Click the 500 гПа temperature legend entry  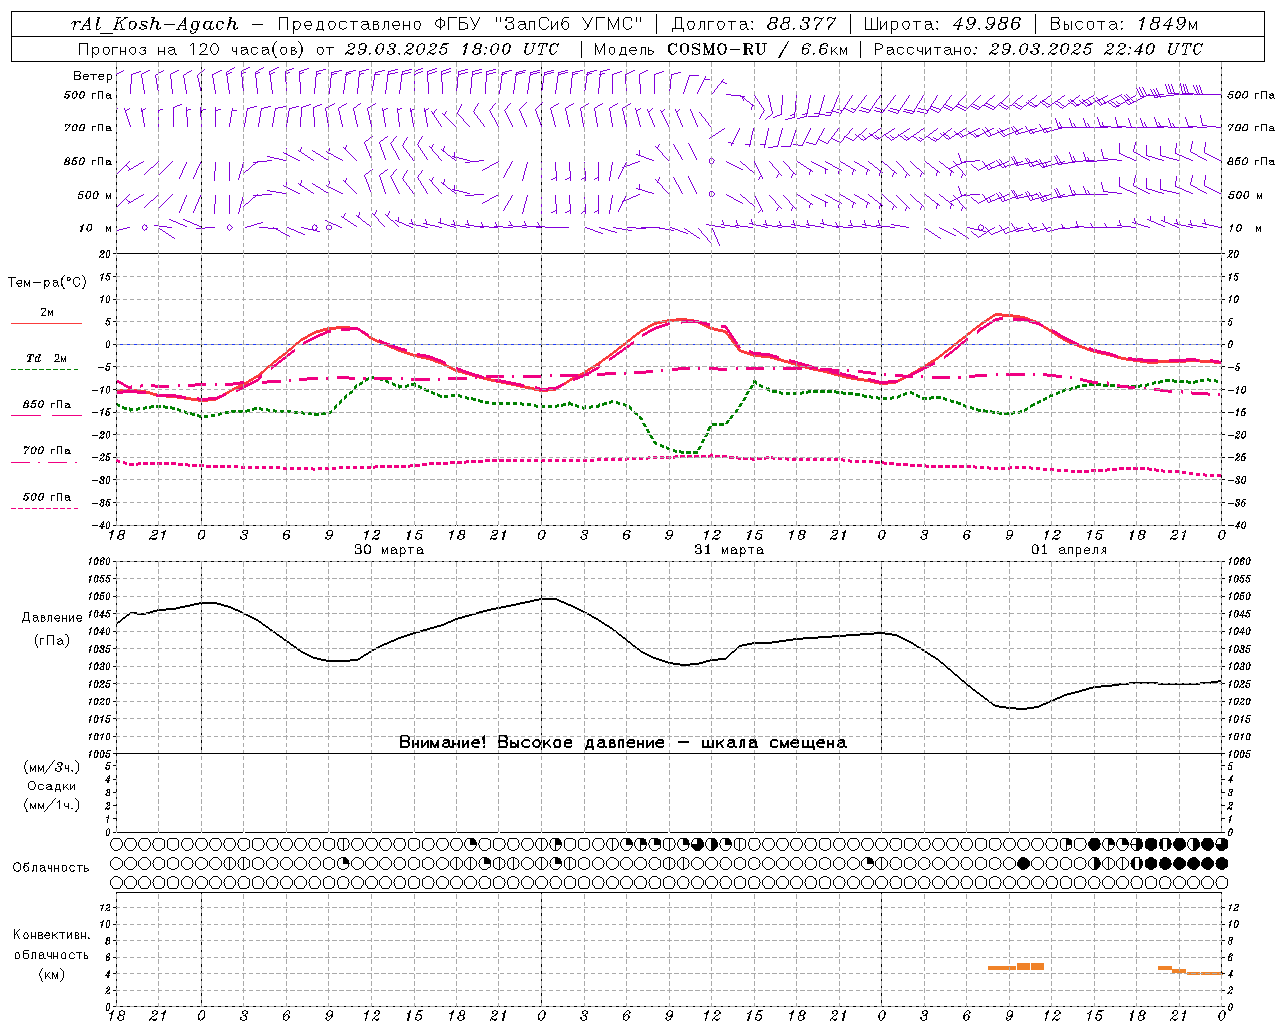(47, 496)
